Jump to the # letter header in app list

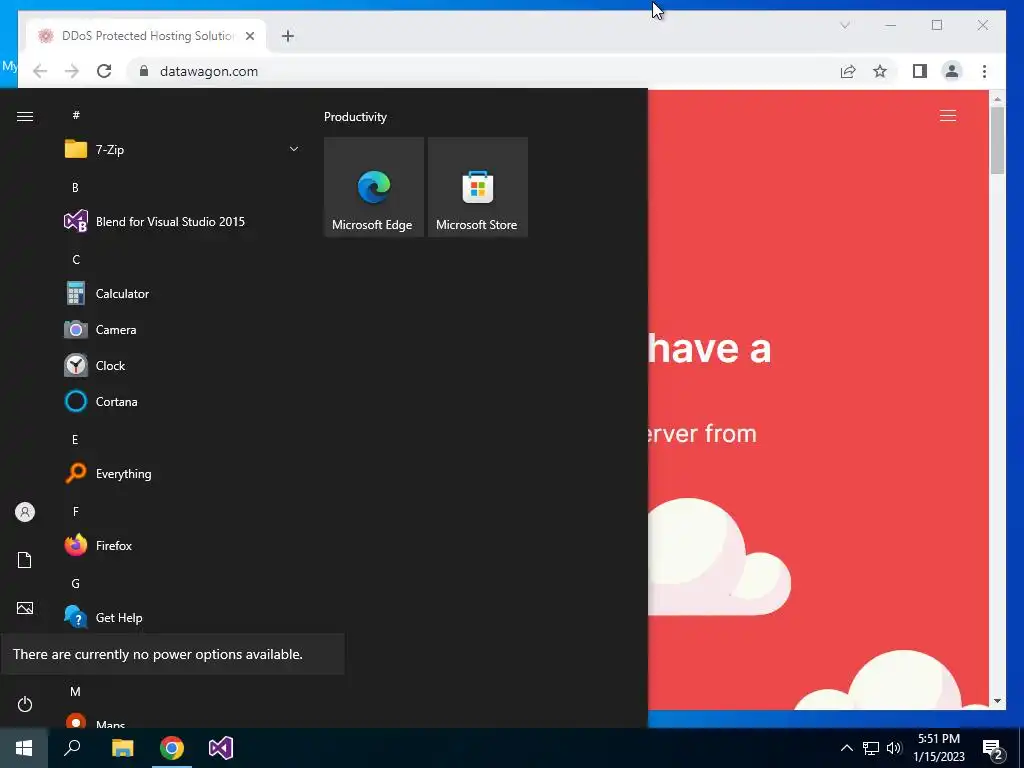(x=76, y=115)
